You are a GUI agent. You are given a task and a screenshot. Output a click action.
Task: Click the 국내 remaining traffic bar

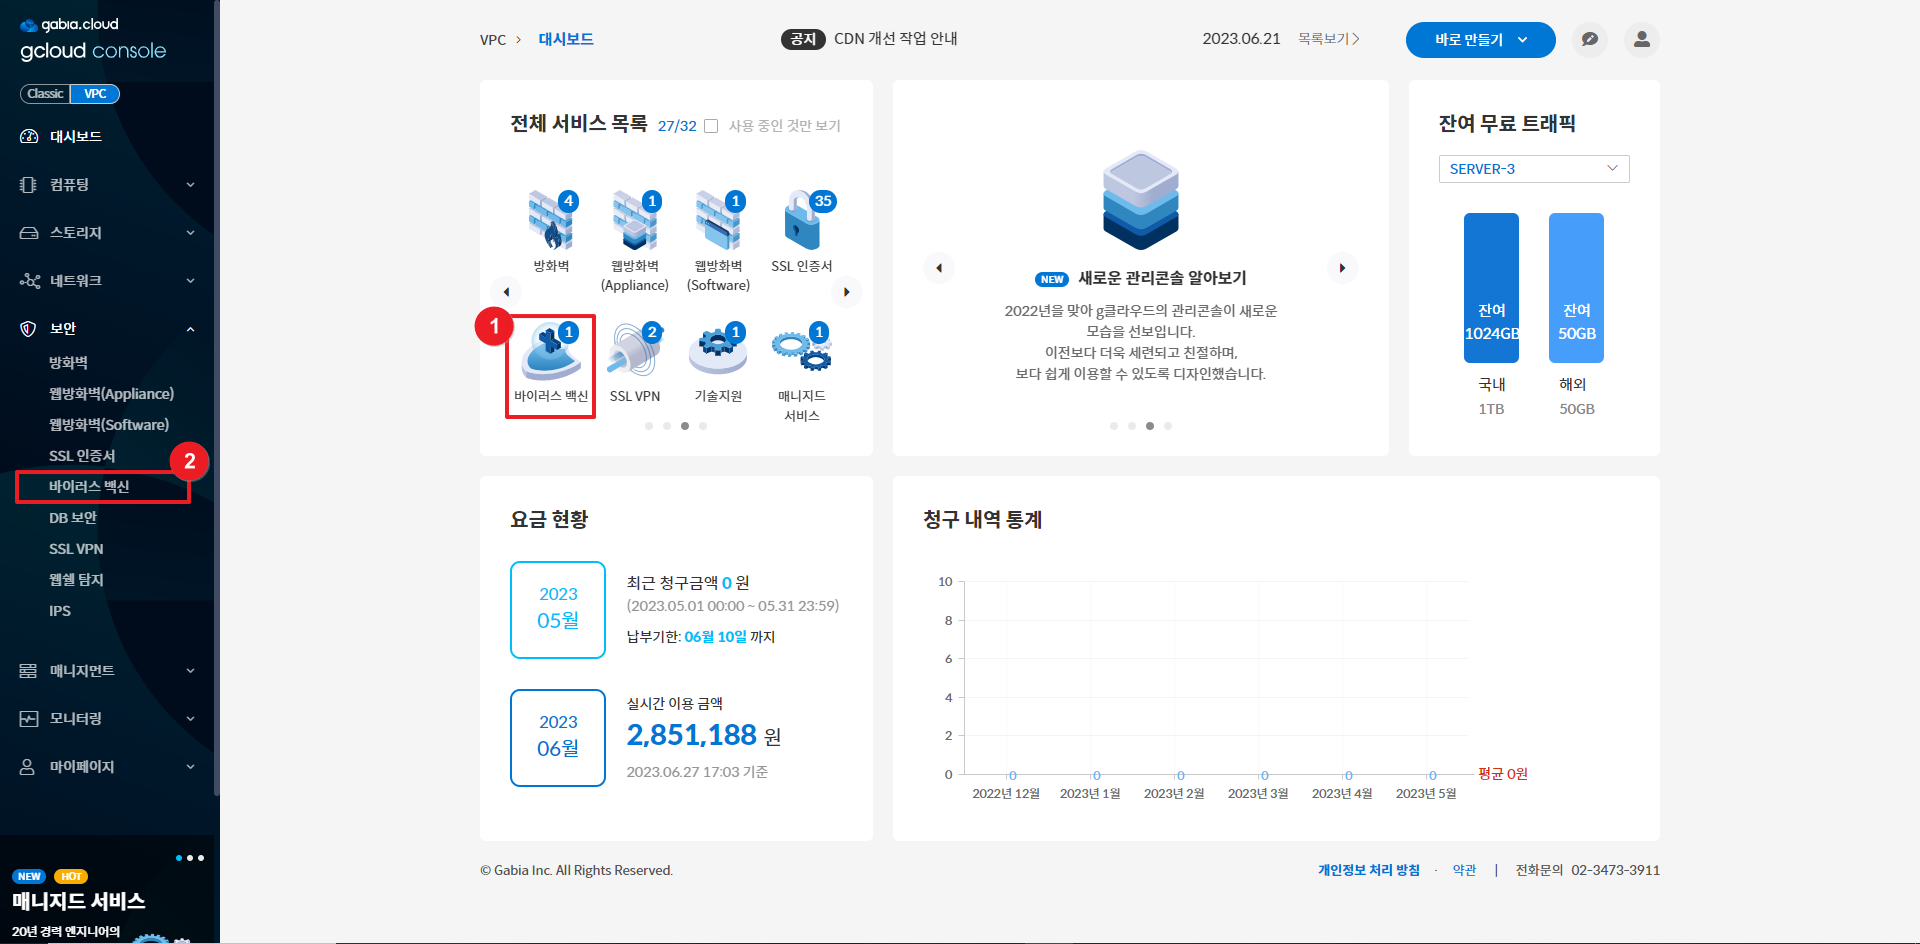(x=1491, y=288)
